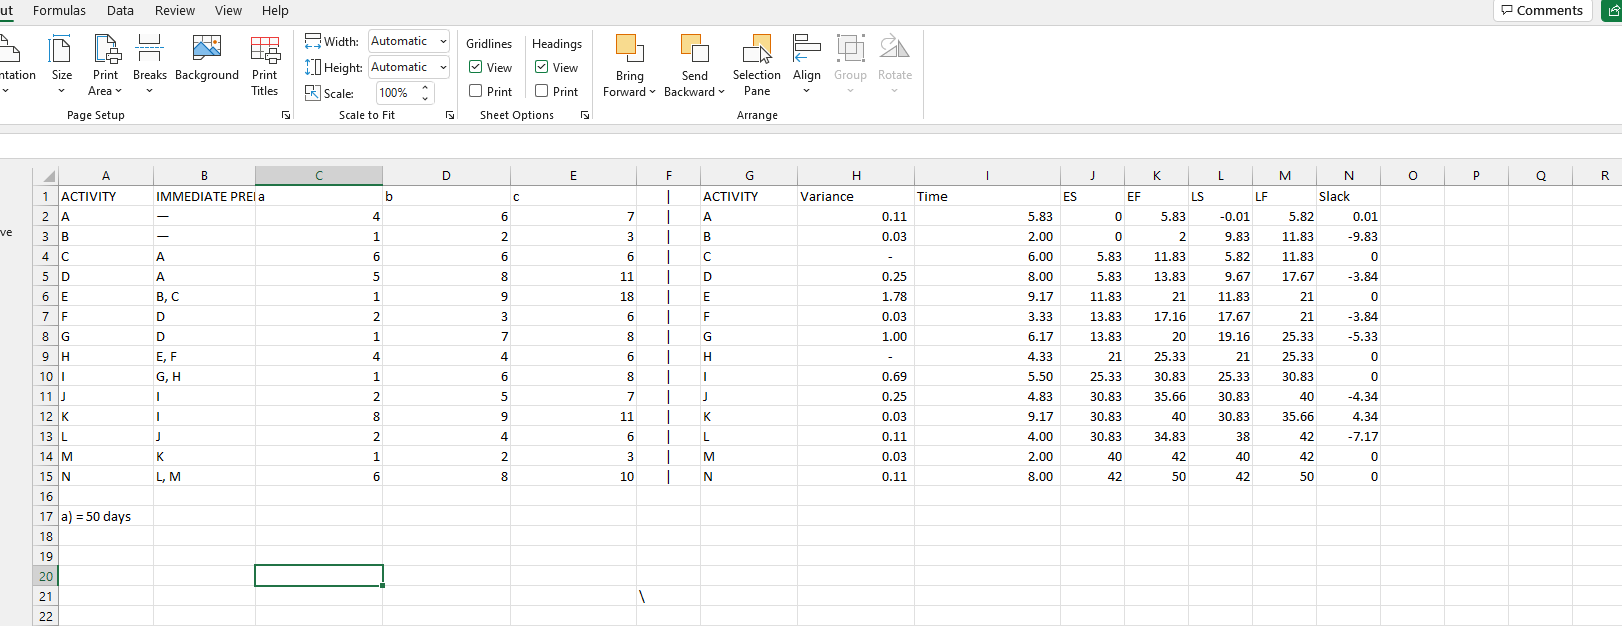Open the Size page setup icon
The height and width of the screenshot is (626, 1622).
click(61, 49)
